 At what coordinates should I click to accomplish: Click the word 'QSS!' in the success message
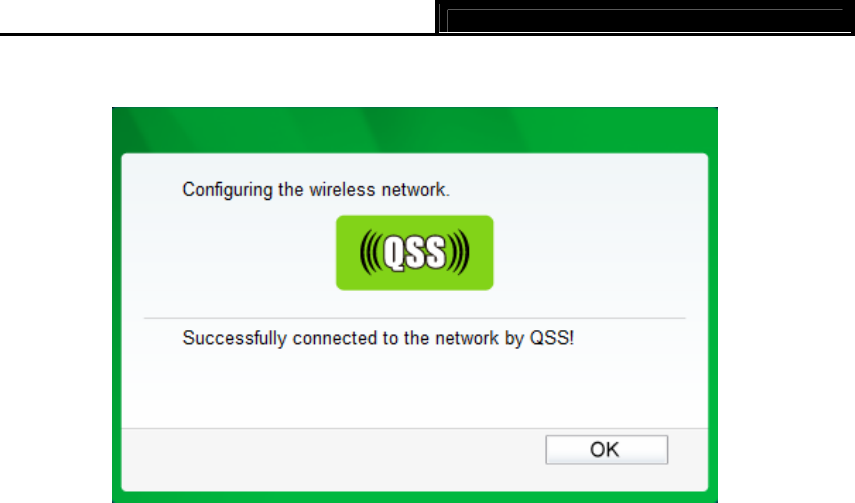coord(552,338)
